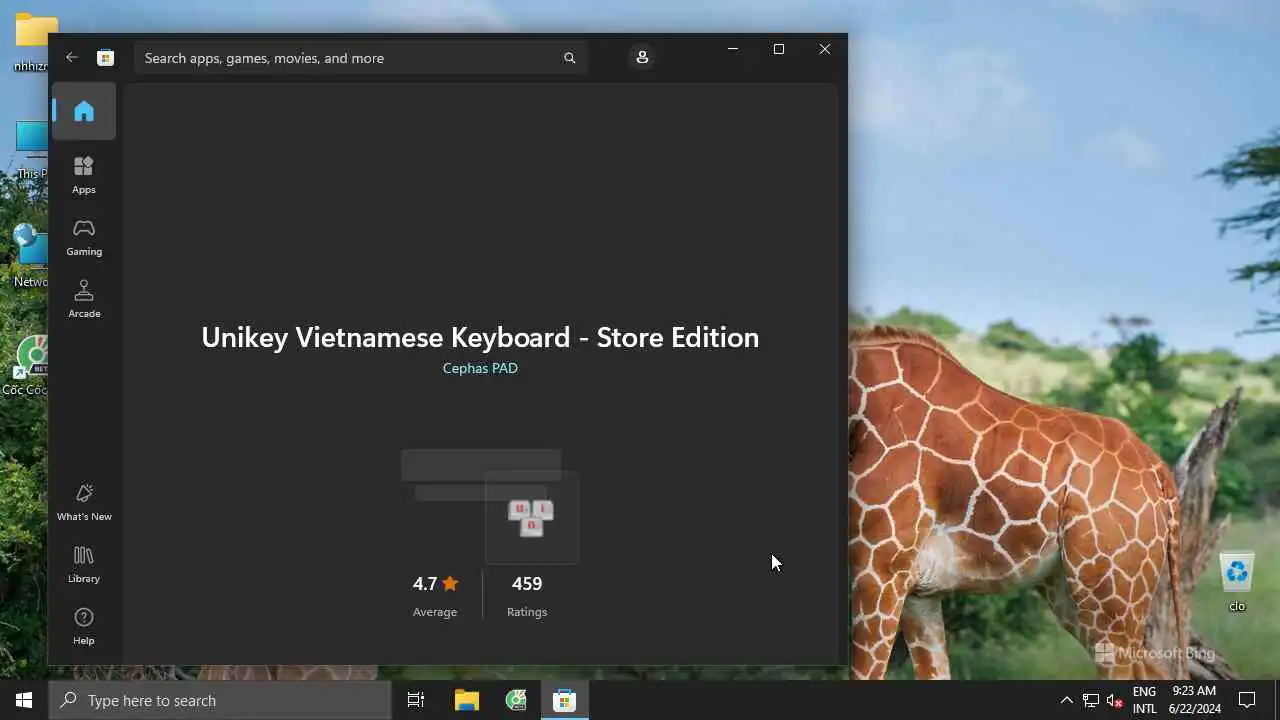Image resolution: width=1280 pixels, height=720 pixels.
Task: Click the Microsoft Store taskbar icon
Action: 565,700
